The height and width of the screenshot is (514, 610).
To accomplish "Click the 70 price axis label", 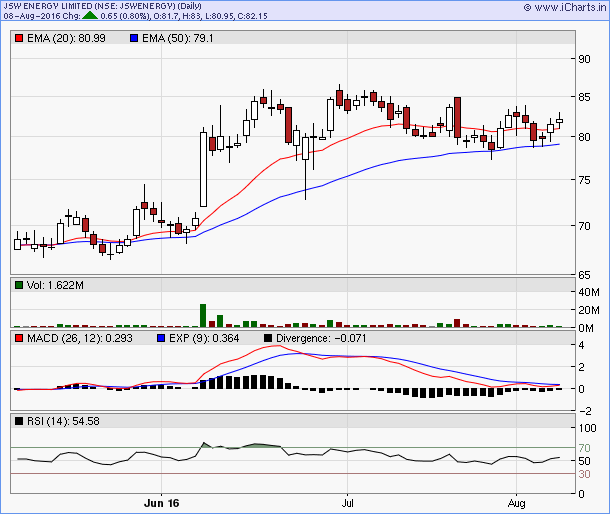I will pos(584,226).
